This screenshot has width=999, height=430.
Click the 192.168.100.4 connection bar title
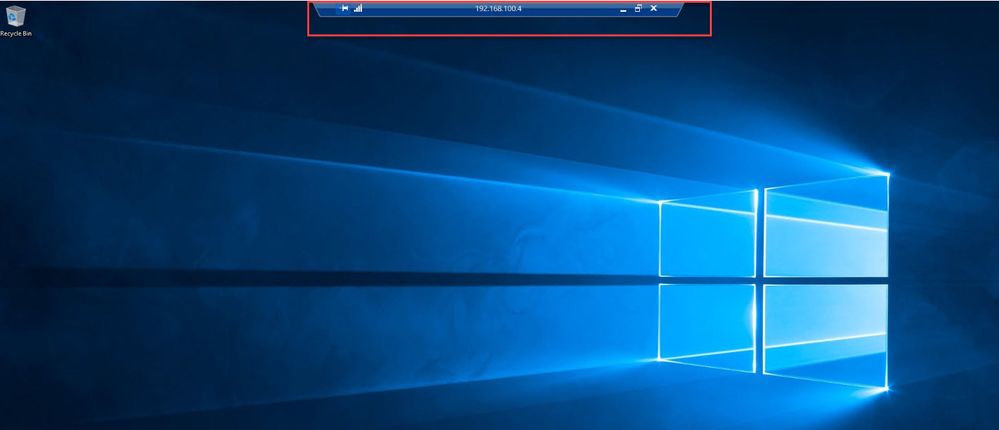(x=498, y=8)
